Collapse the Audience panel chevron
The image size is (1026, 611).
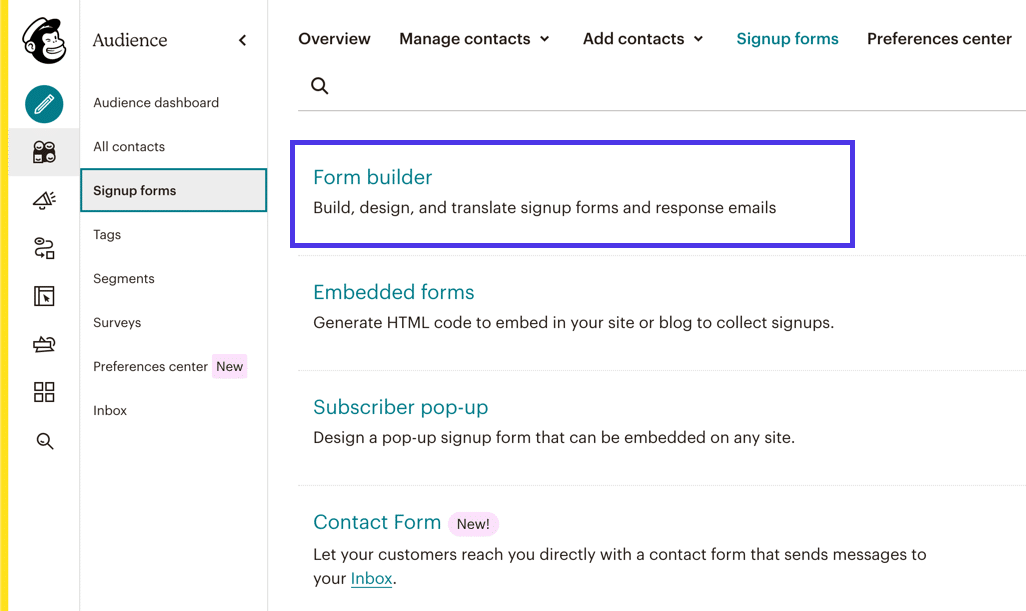242,40
